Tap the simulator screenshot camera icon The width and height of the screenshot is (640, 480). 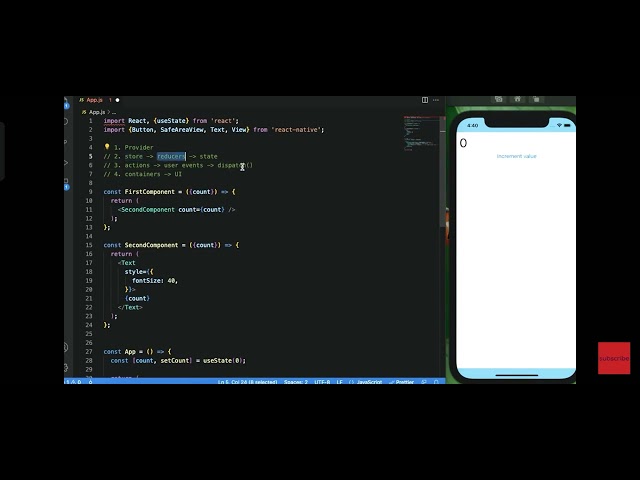click(498, 99)
